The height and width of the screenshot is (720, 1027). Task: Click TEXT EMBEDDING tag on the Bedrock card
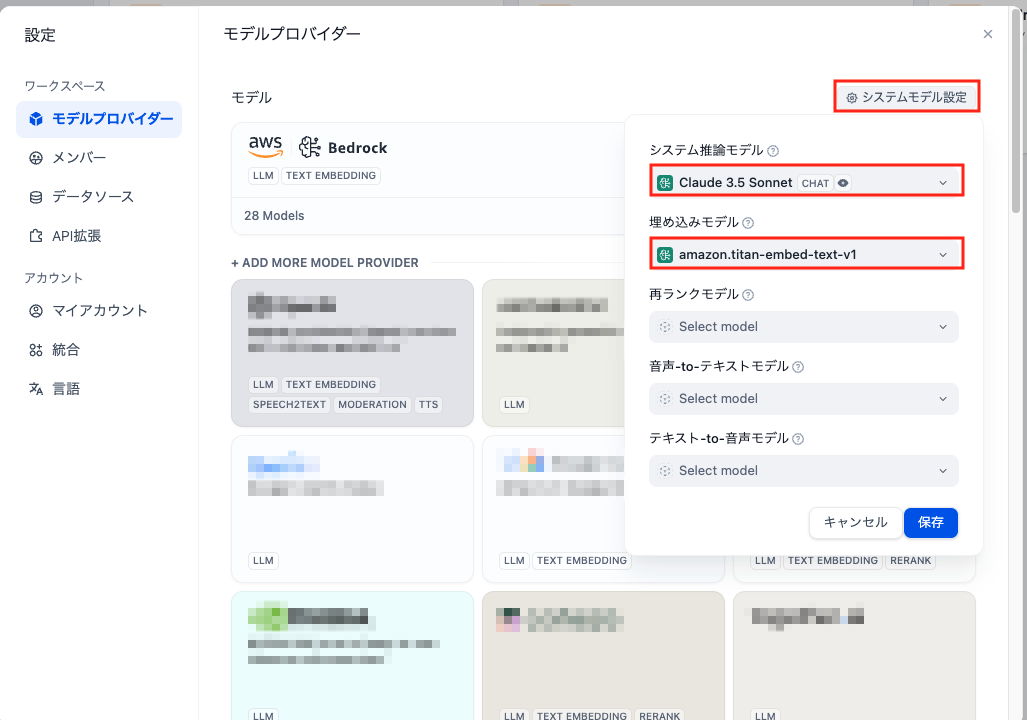[x=331, y=176]
